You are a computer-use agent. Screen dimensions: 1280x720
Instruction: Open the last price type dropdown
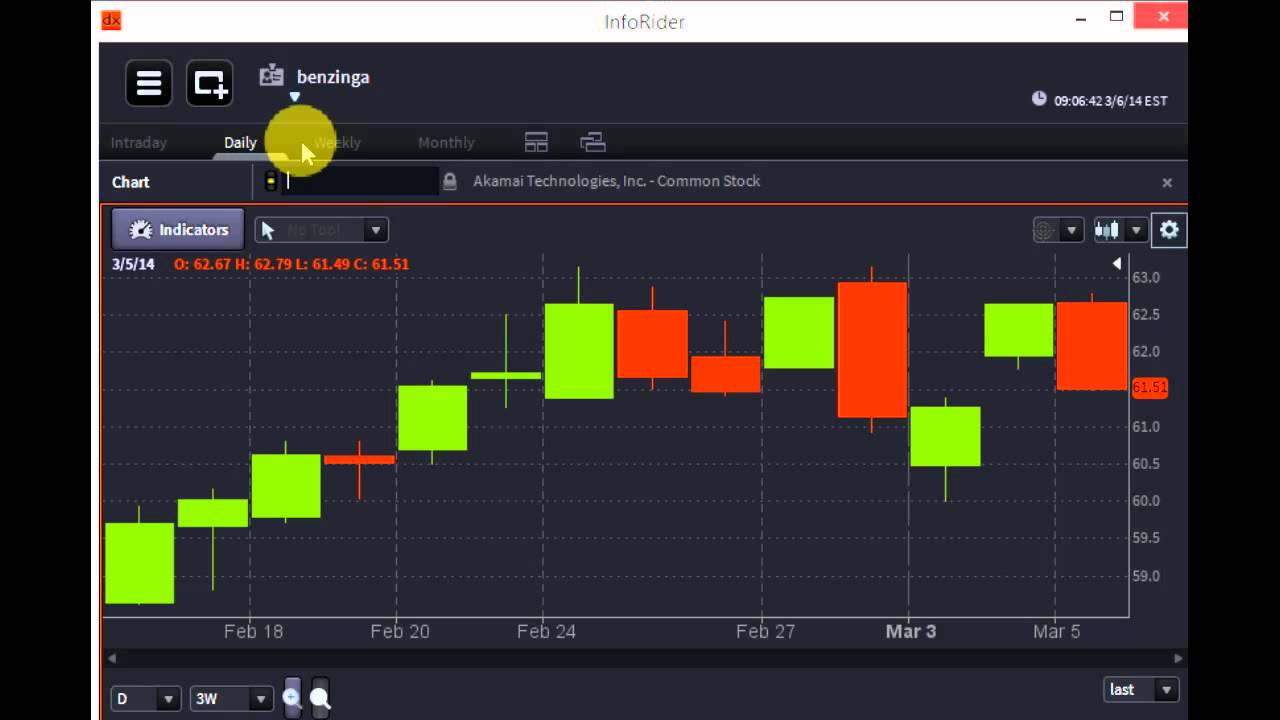pyautogui.click(x=1140, y=689)
